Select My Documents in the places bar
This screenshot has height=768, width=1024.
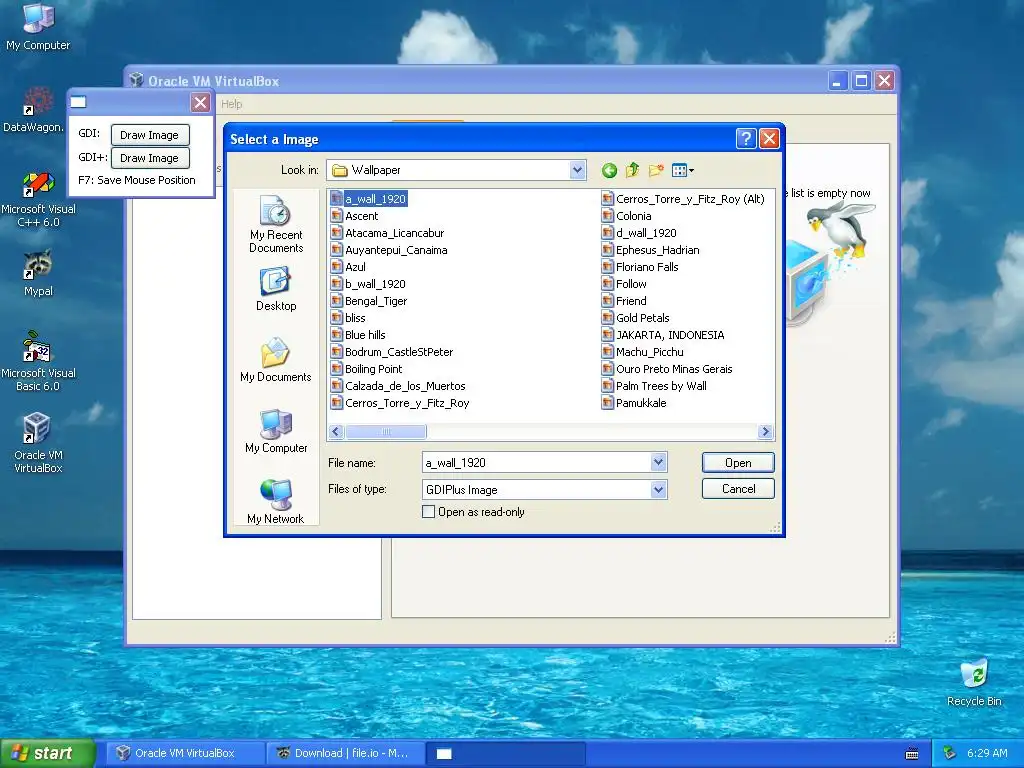coord(276,360)
